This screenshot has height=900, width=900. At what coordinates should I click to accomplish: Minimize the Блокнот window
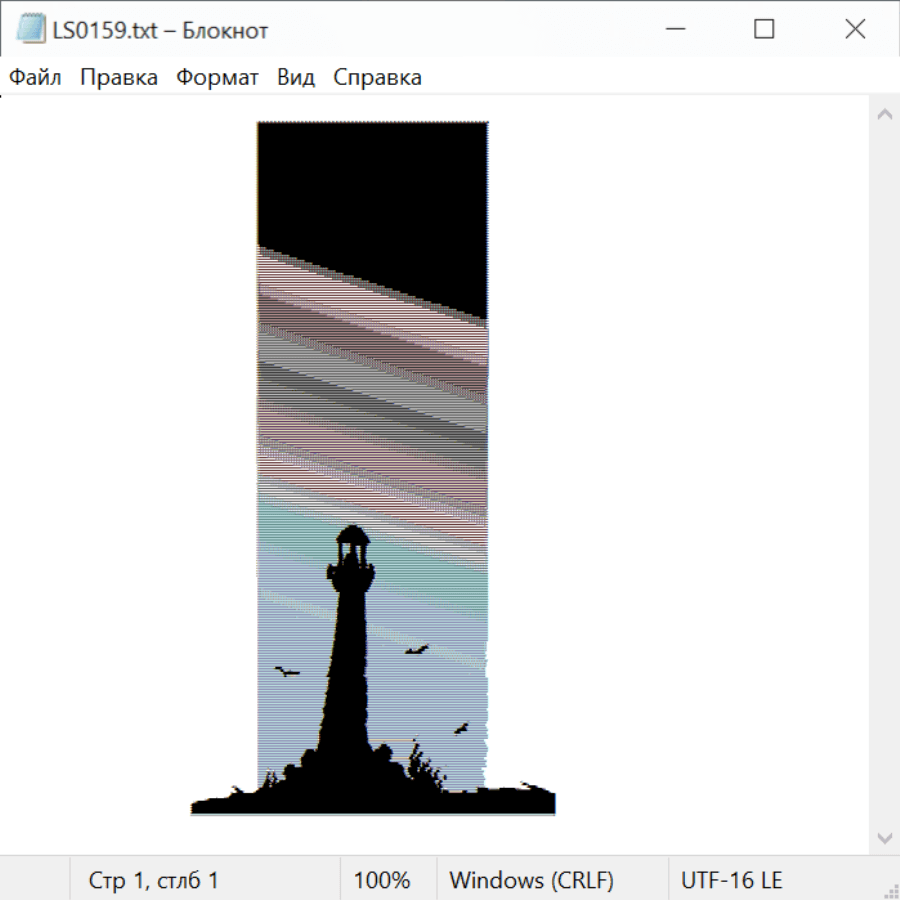coord(673,30)
